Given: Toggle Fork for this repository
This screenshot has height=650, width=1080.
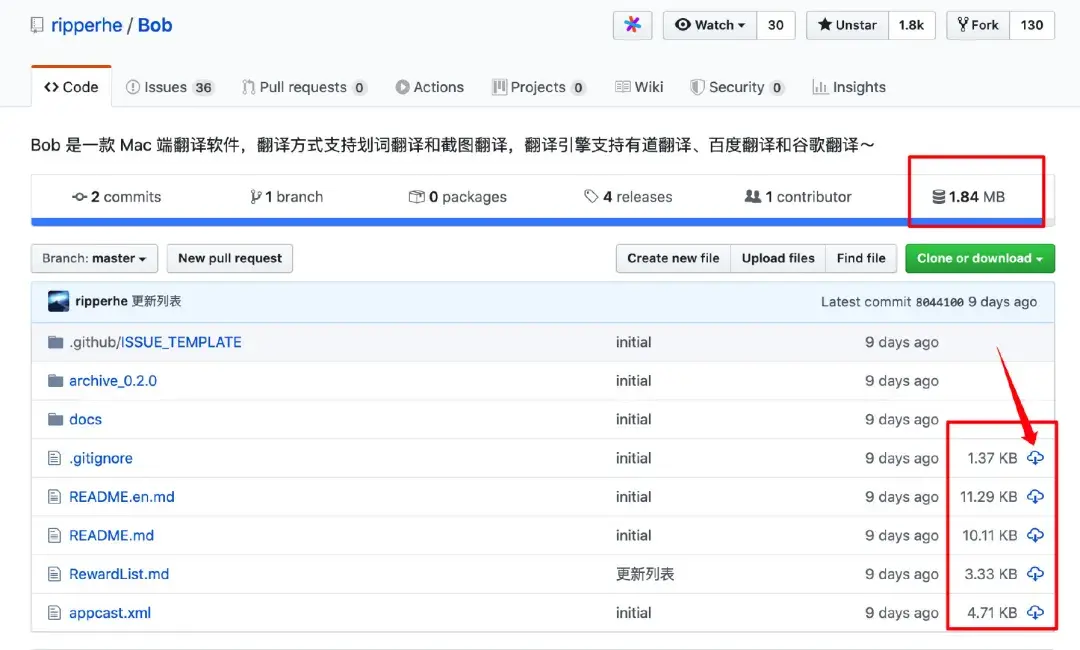Looking at the screenshot, I should coord(976,26).
